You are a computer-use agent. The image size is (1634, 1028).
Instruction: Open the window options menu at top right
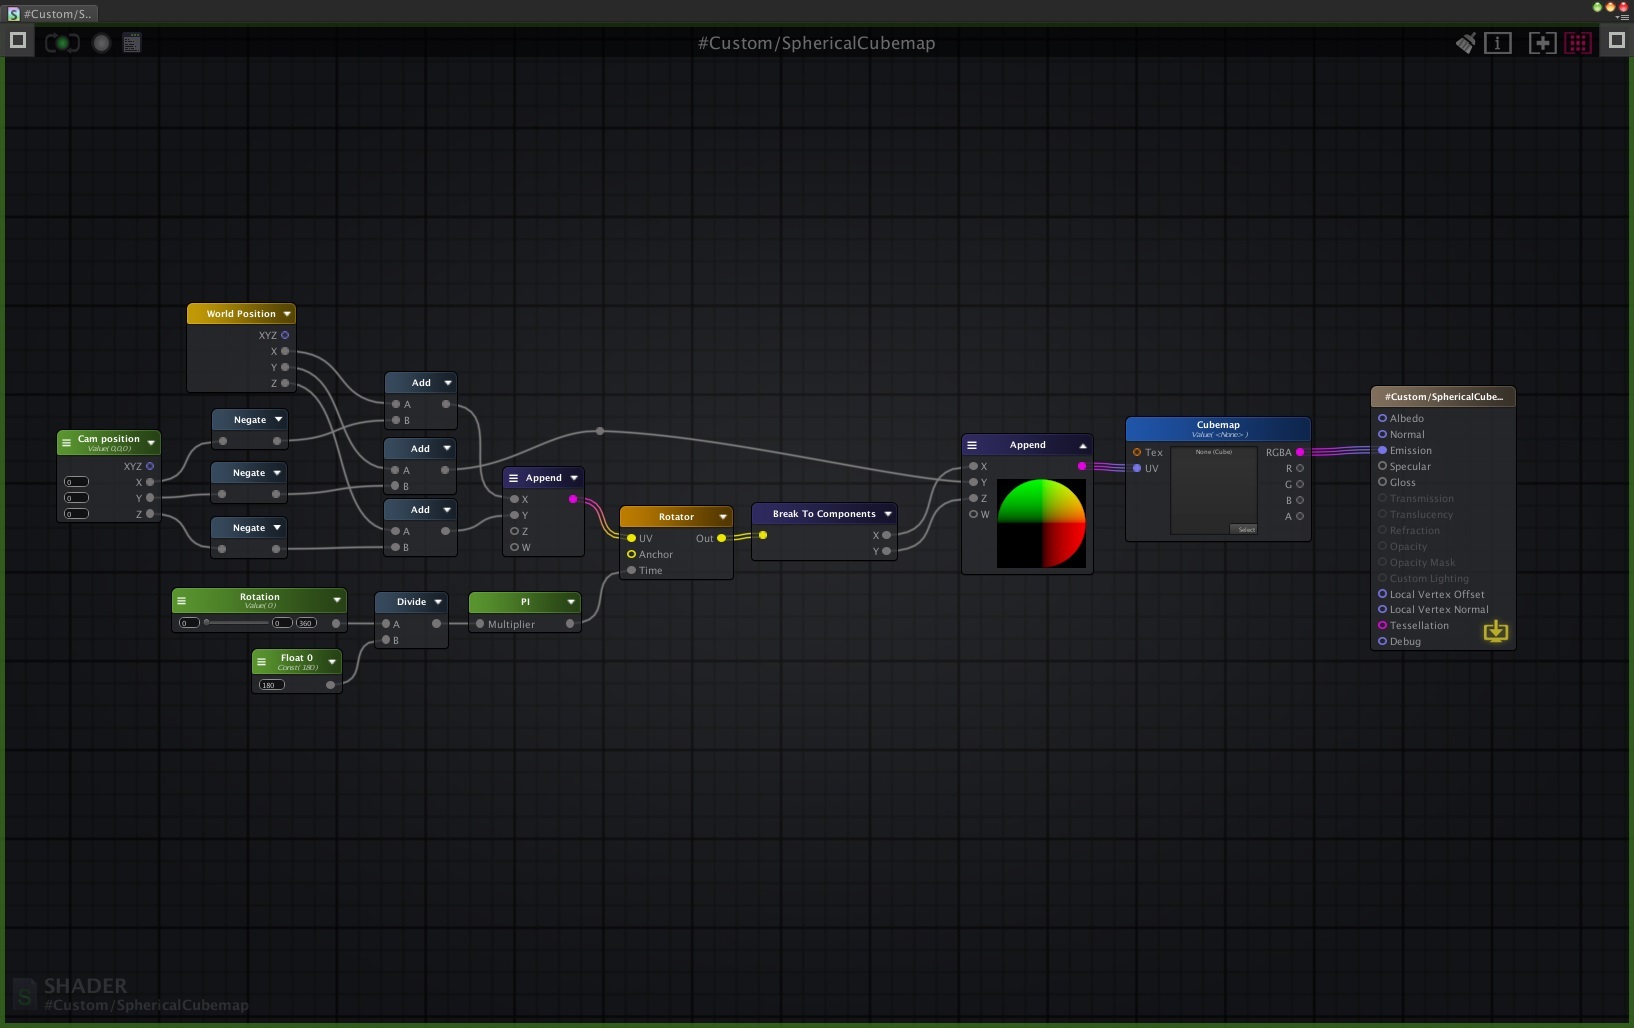(1621, 17)
